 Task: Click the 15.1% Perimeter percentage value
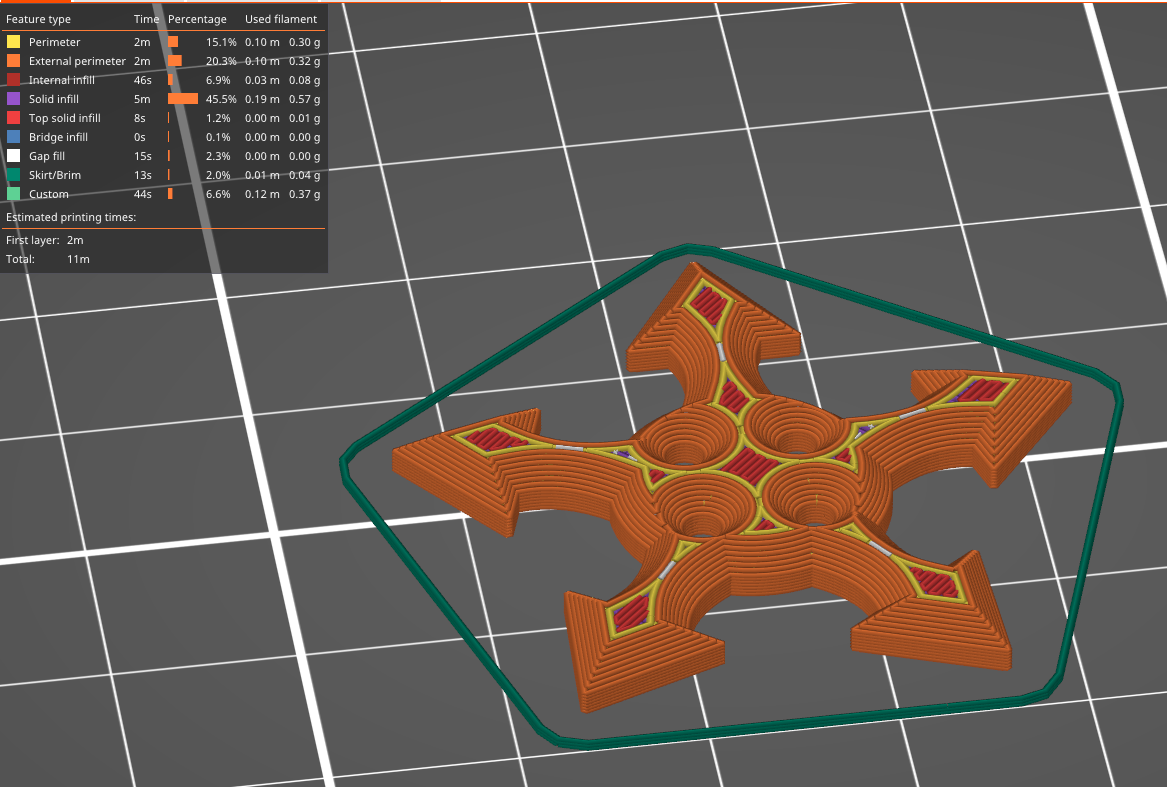pos(221,42)
